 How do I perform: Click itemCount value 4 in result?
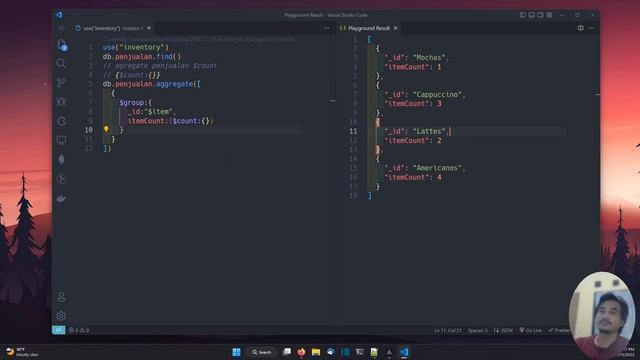click(439, 177)
